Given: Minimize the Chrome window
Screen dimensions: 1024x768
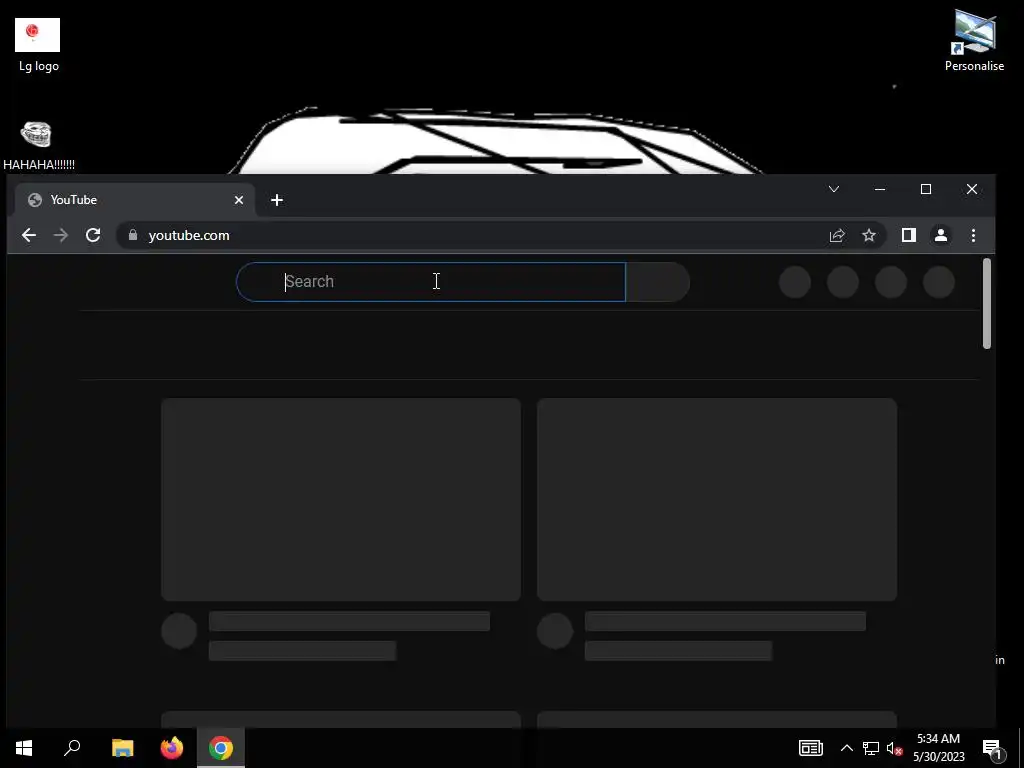Looking at the screenshot, I should click(x=880, y=189).
